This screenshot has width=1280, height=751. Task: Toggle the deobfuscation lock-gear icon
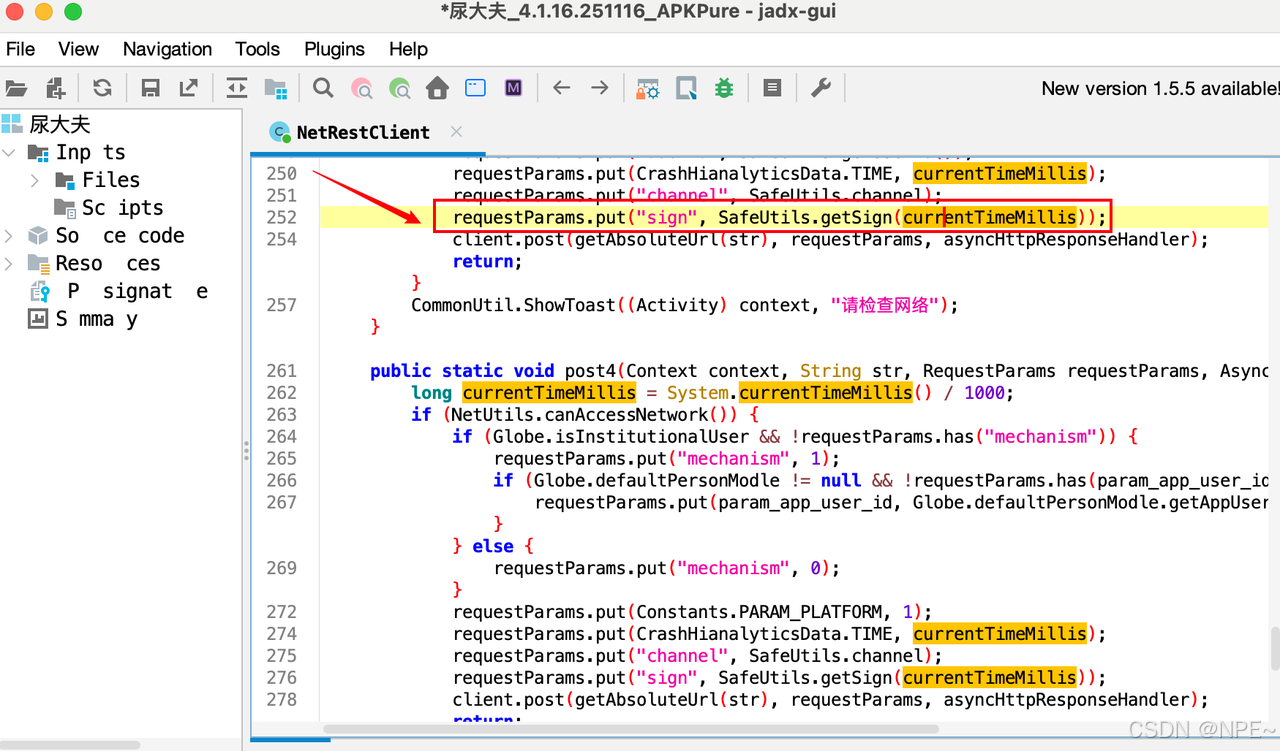pyautogui.click(x=648, y=89)
